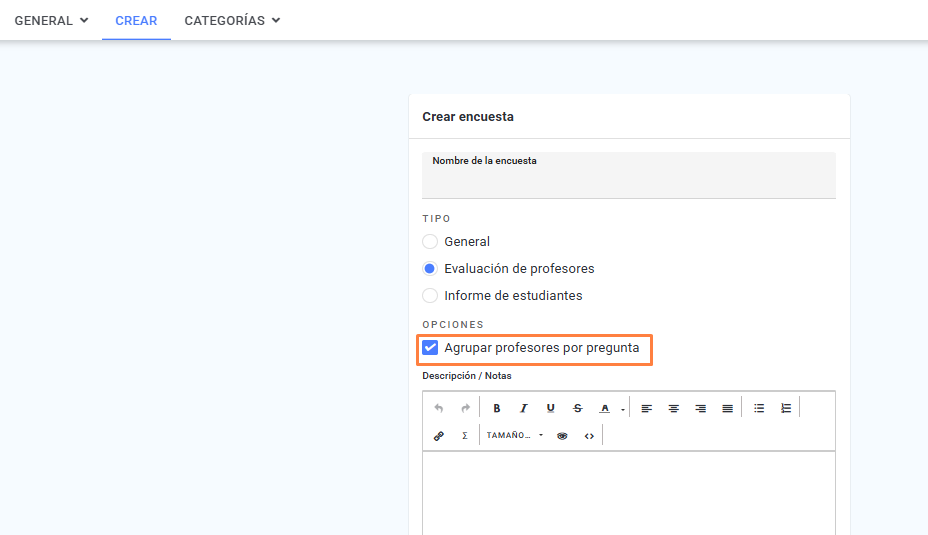Uncheck Agrupar profesores por pregunta

point(430,347)
